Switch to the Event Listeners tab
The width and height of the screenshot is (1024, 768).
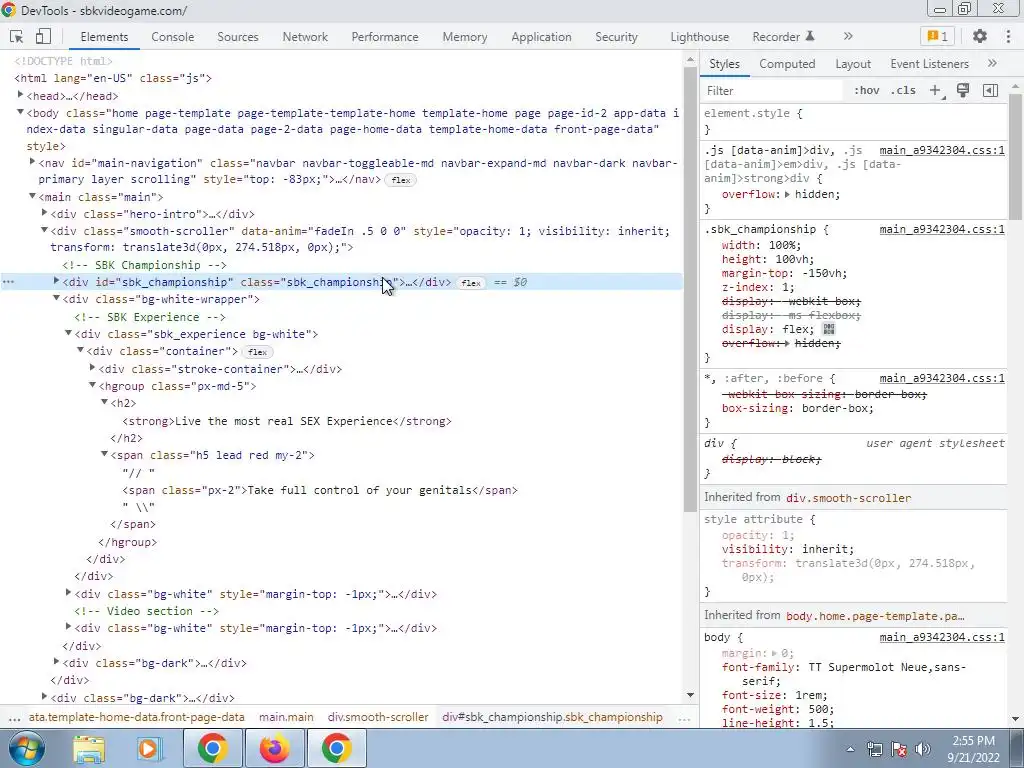coord(929,64)
